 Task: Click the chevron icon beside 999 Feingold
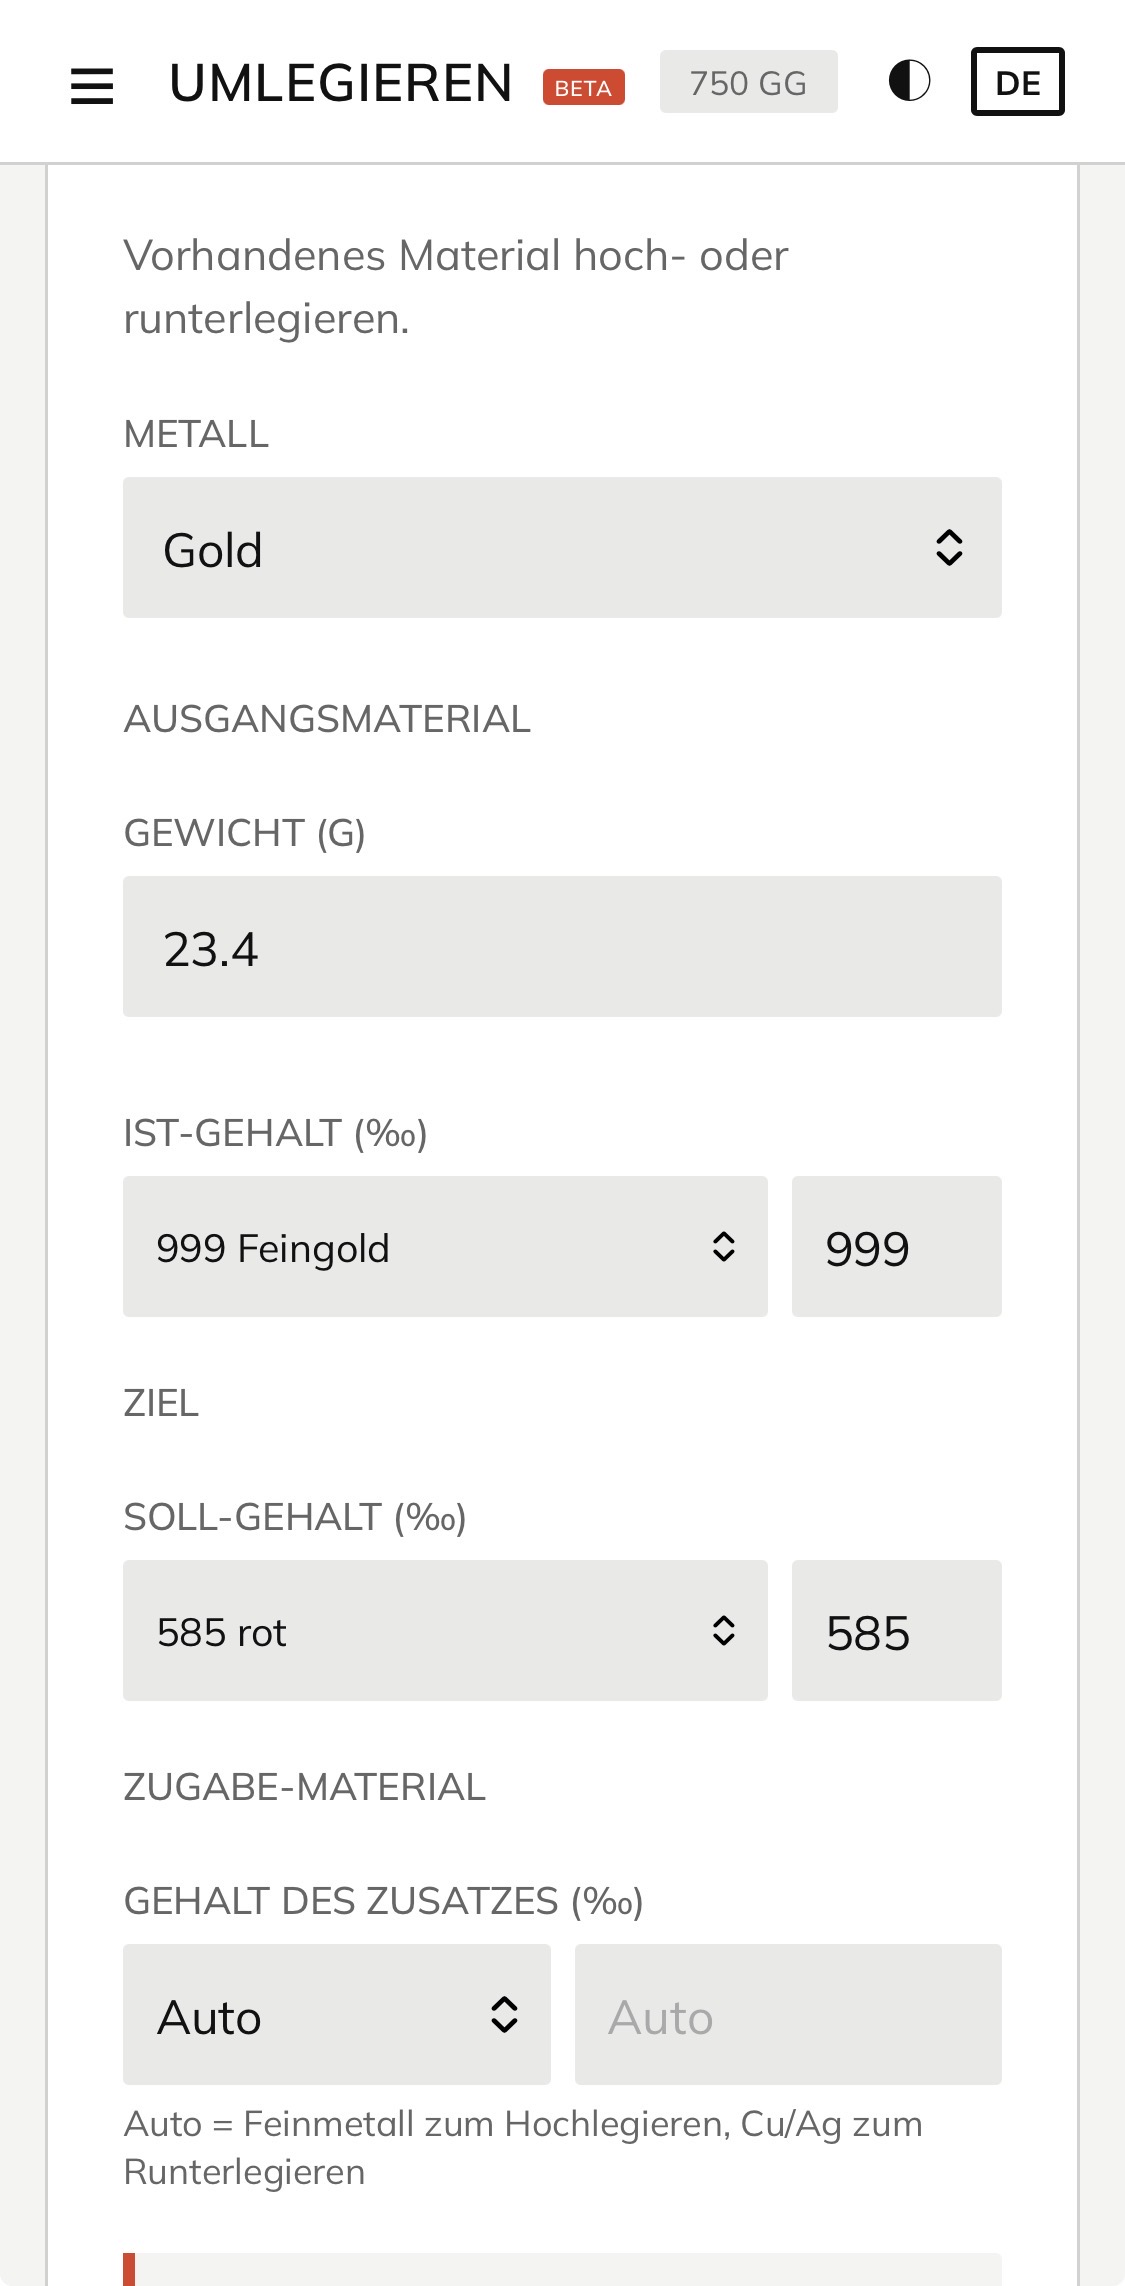[x=725, y=1246]
